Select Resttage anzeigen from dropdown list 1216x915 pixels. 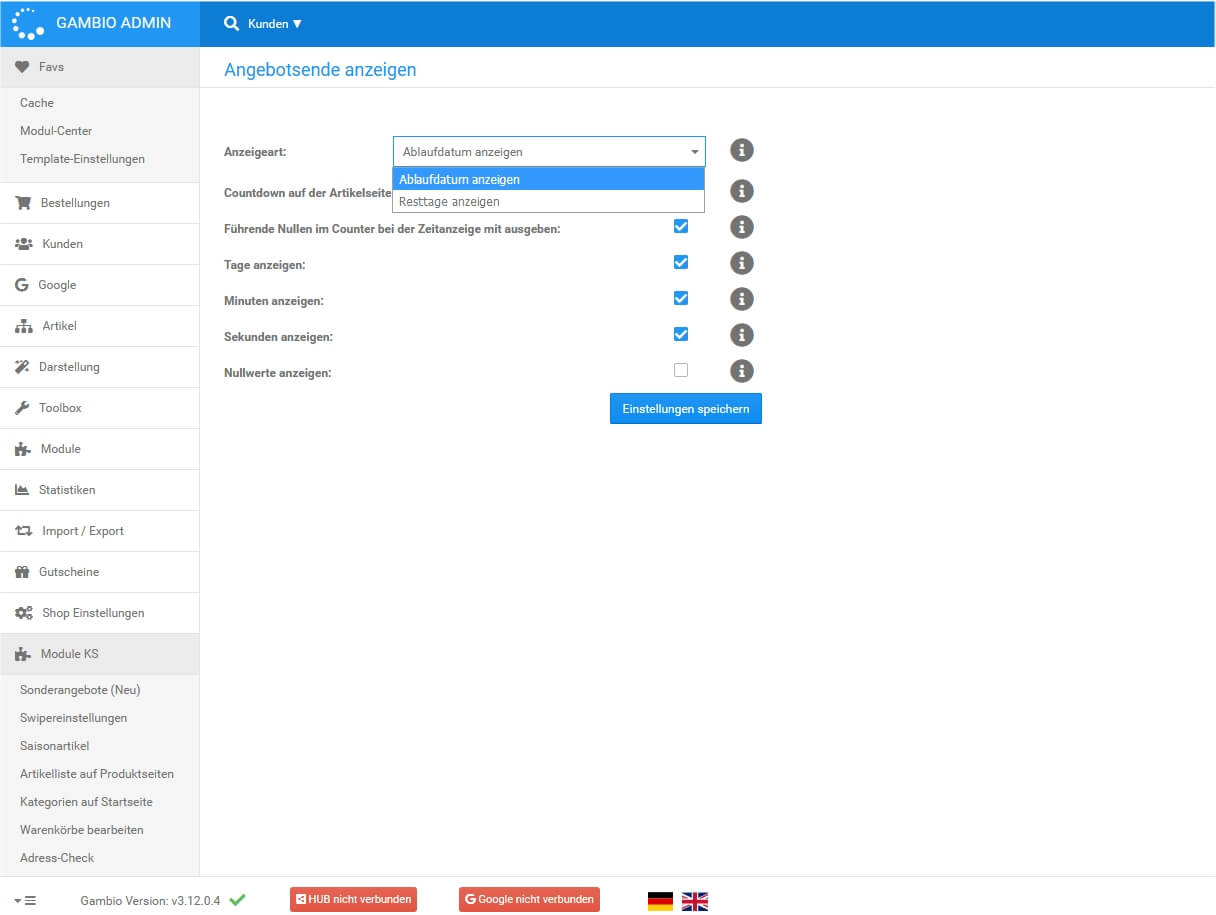[449, 202]
